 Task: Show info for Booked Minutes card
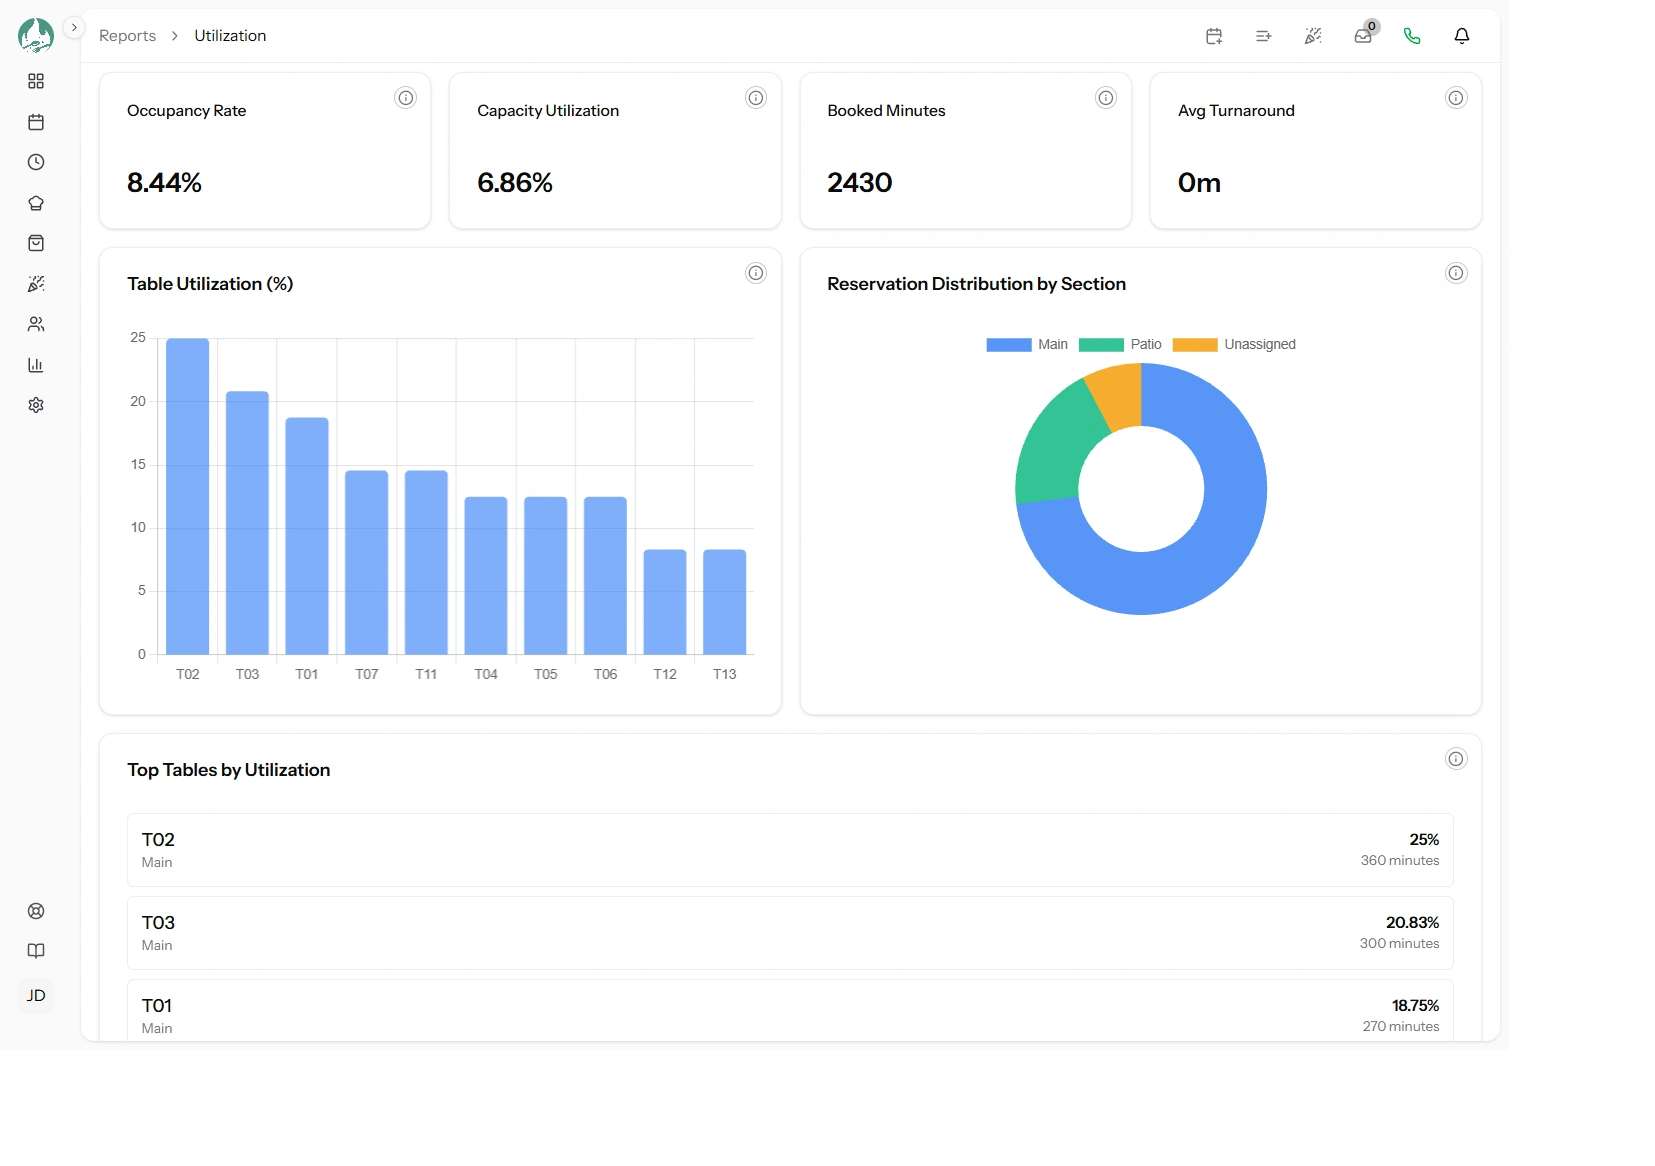coord(1106,98)
